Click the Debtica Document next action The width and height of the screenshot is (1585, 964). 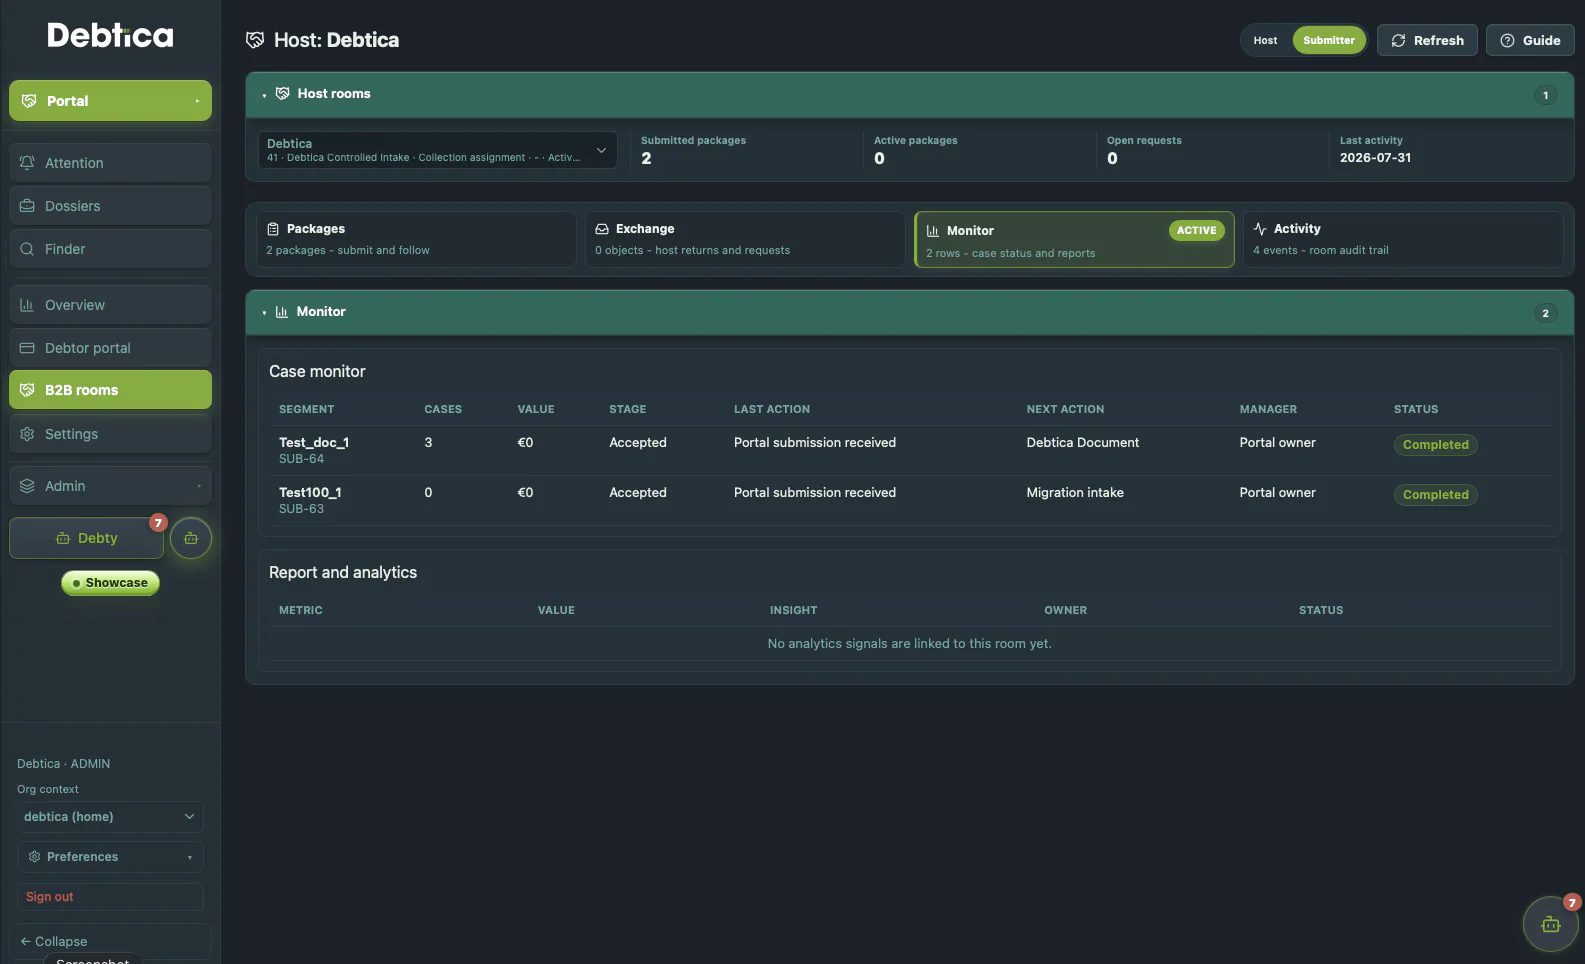(1082, 443)
